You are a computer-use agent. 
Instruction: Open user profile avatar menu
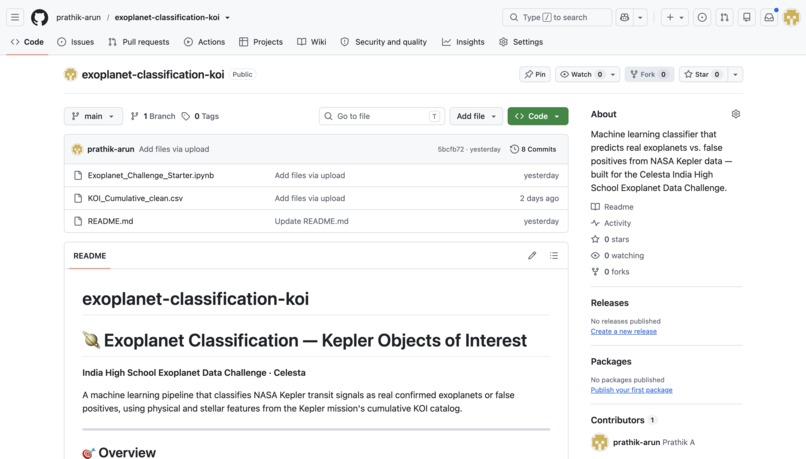792,17
